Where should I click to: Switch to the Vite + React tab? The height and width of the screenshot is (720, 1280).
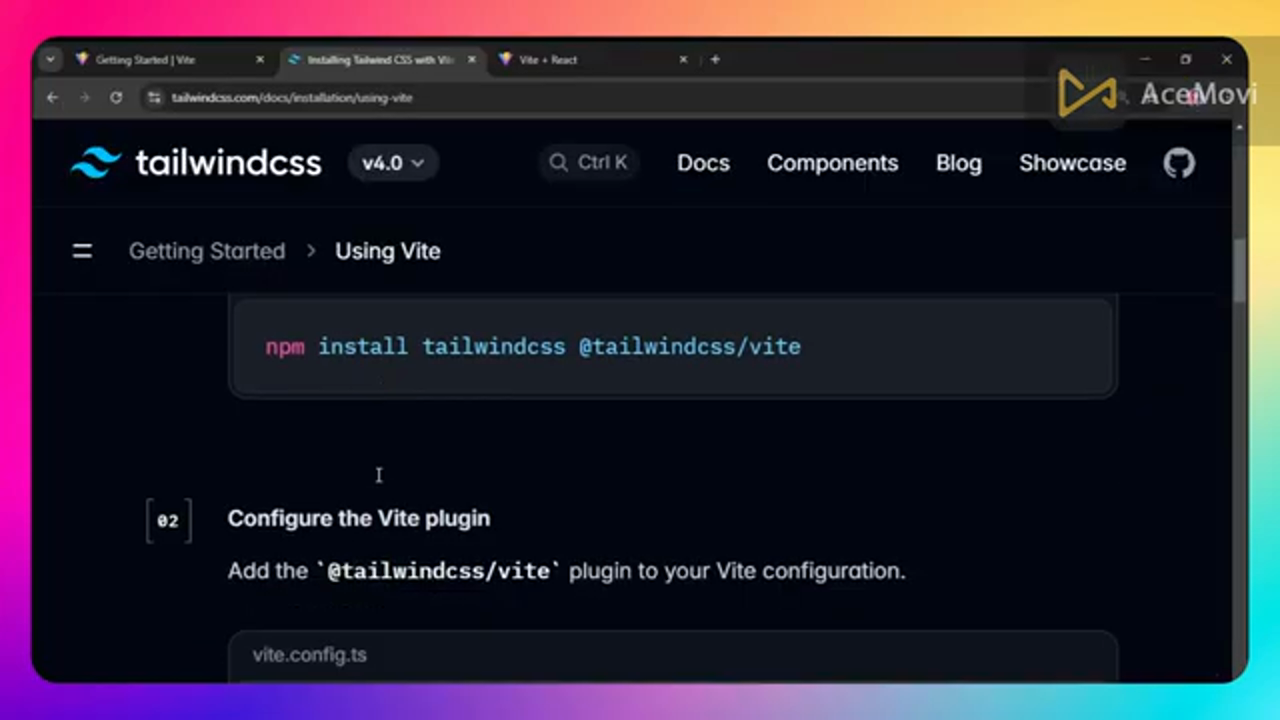click(x=590, y=60)
